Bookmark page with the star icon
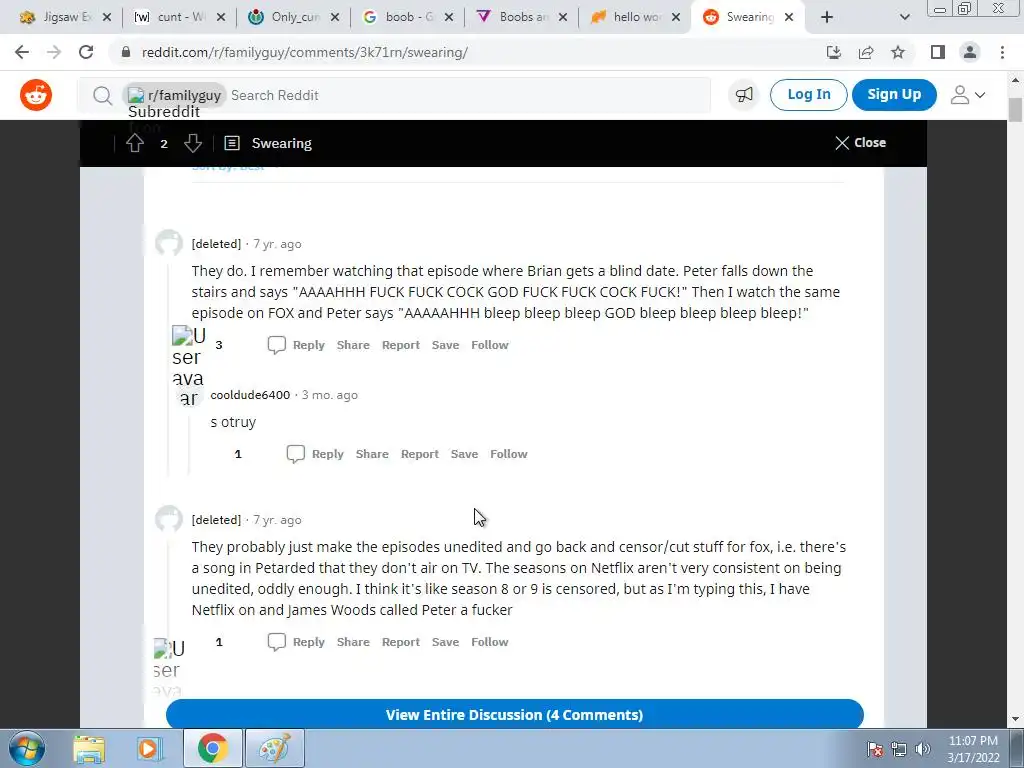 coord(898,52)
